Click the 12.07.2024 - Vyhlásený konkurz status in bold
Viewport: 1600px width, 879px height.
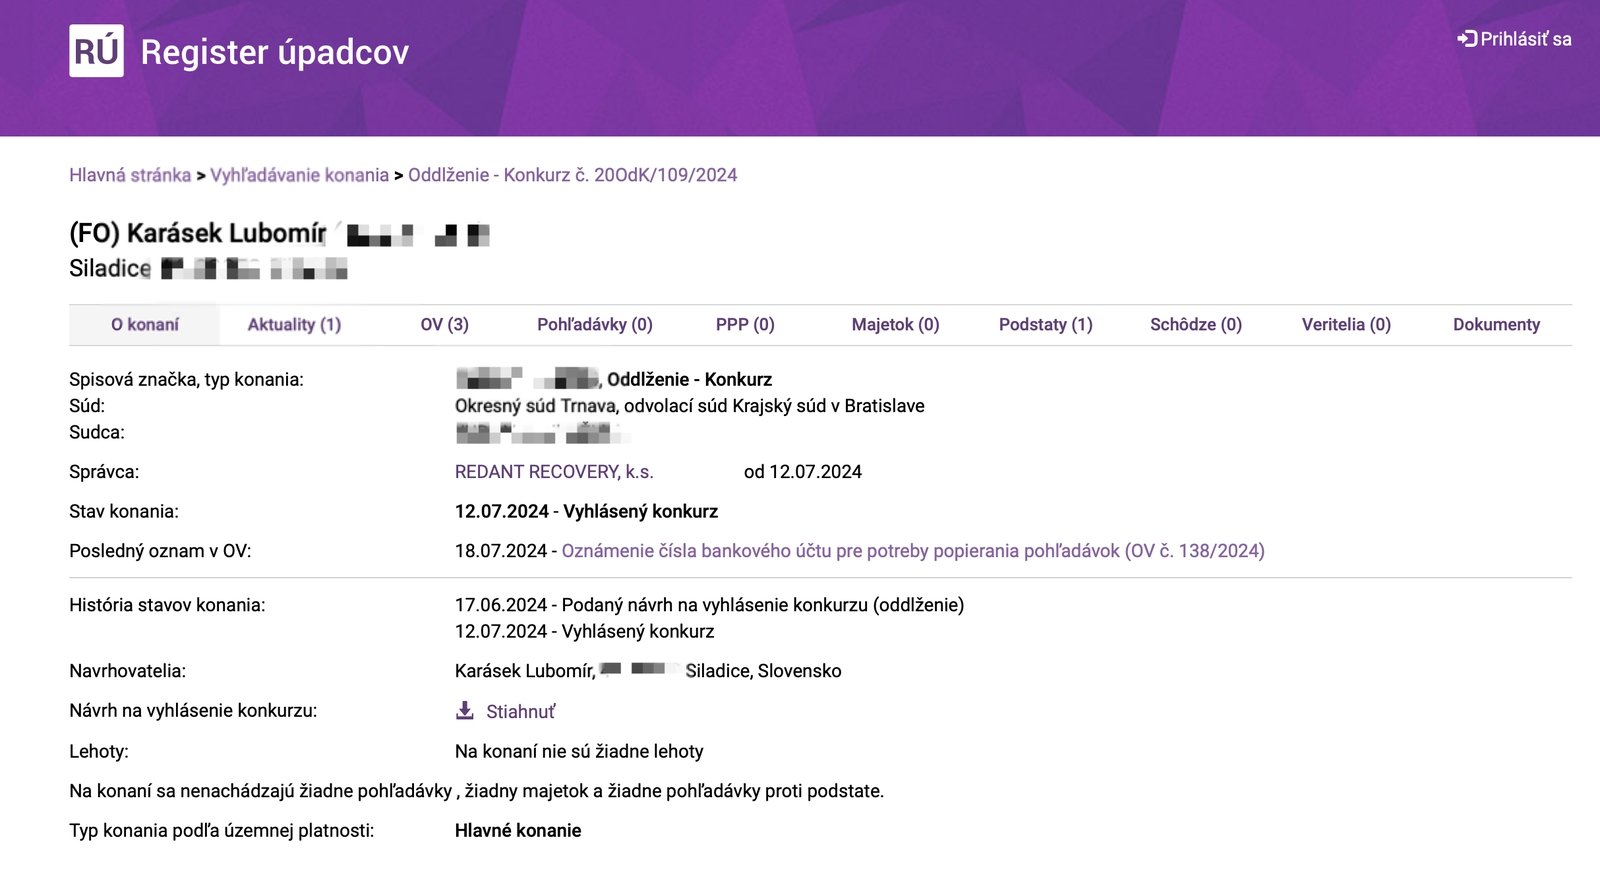(586, 512)
